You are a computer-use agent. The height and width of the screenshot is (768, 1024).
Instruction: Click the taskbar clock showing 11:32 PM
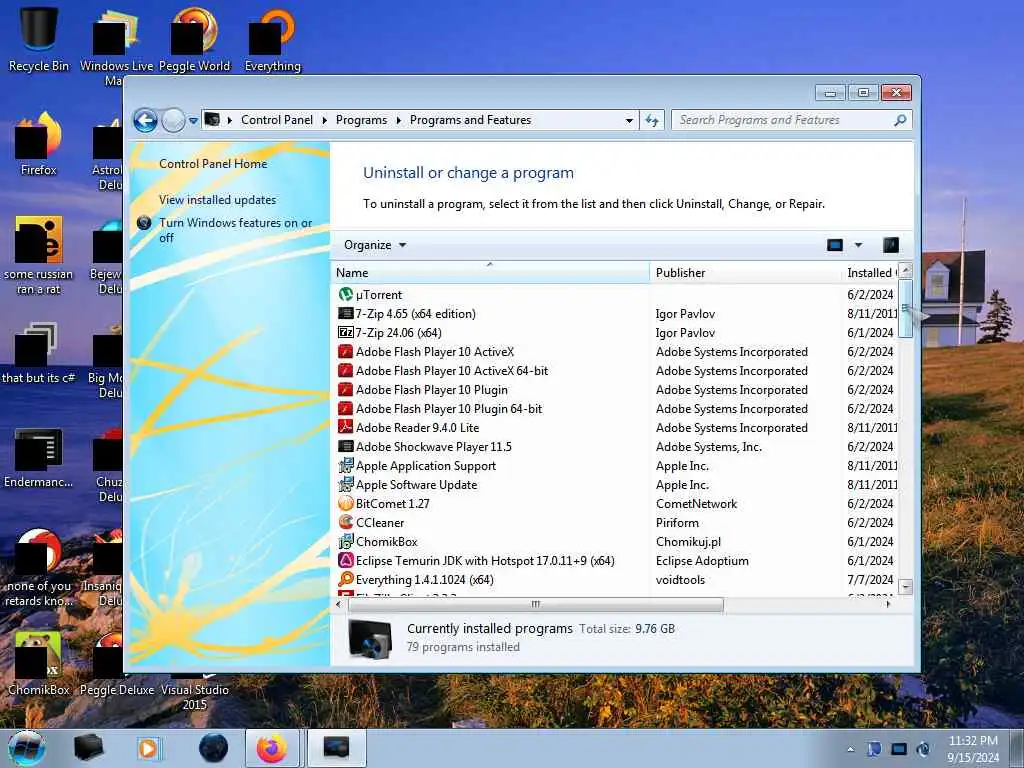(x=973, y=749)
